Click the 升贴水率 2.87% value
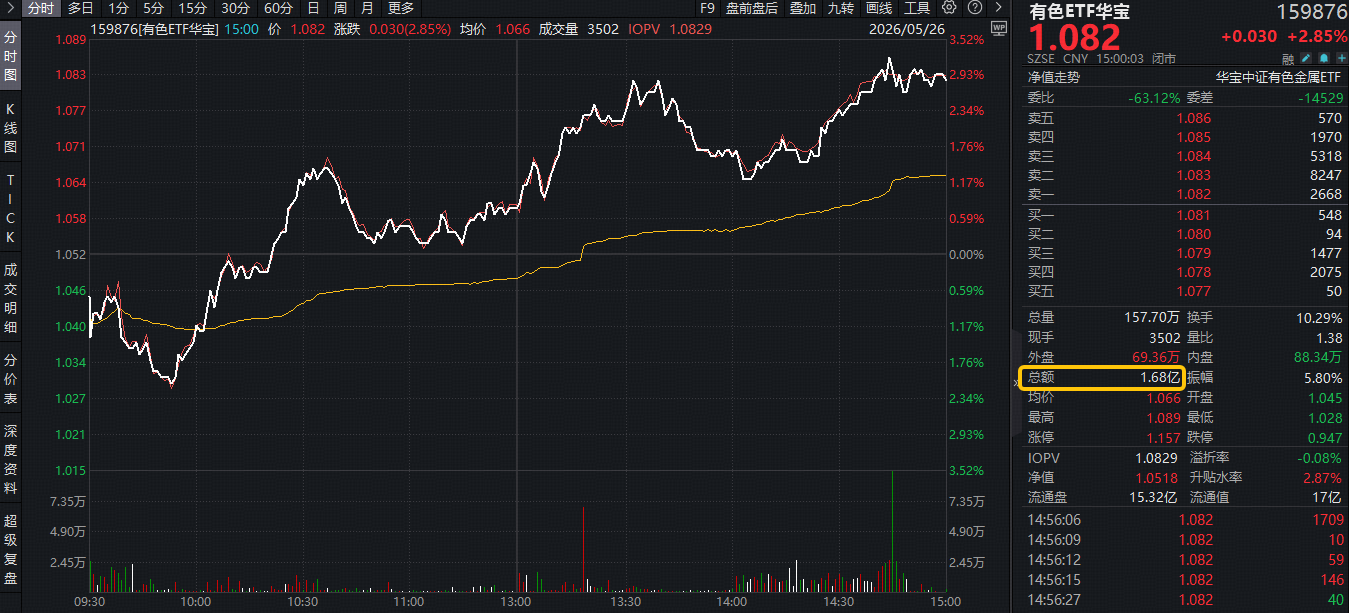Viewport: 1349px width, 613px height. [x=1322, y=477]
